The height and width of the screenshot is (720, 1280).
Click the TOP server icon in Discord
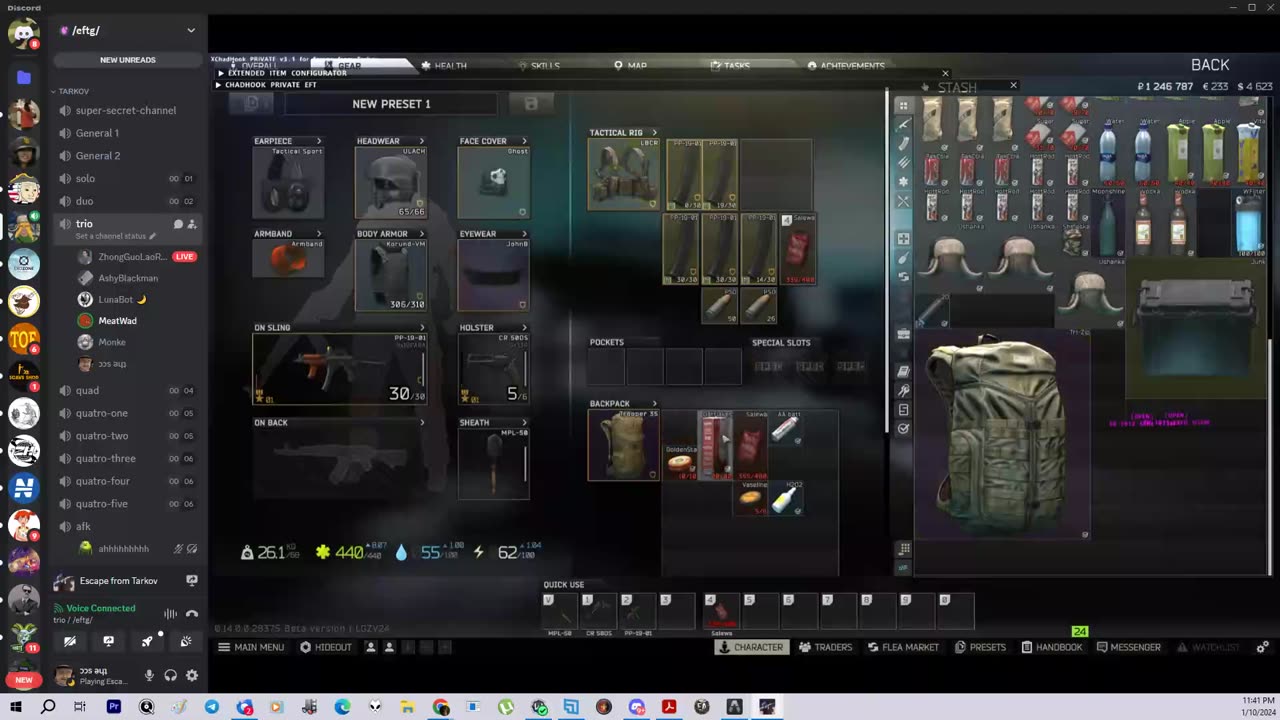coord(24,339)
